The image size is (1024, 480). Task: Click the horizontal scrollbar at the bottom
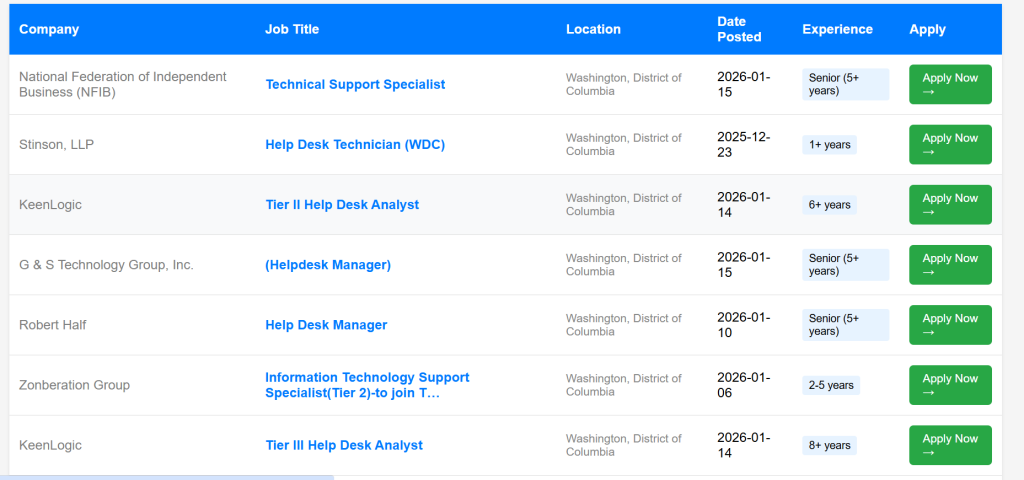pos(167,477)
